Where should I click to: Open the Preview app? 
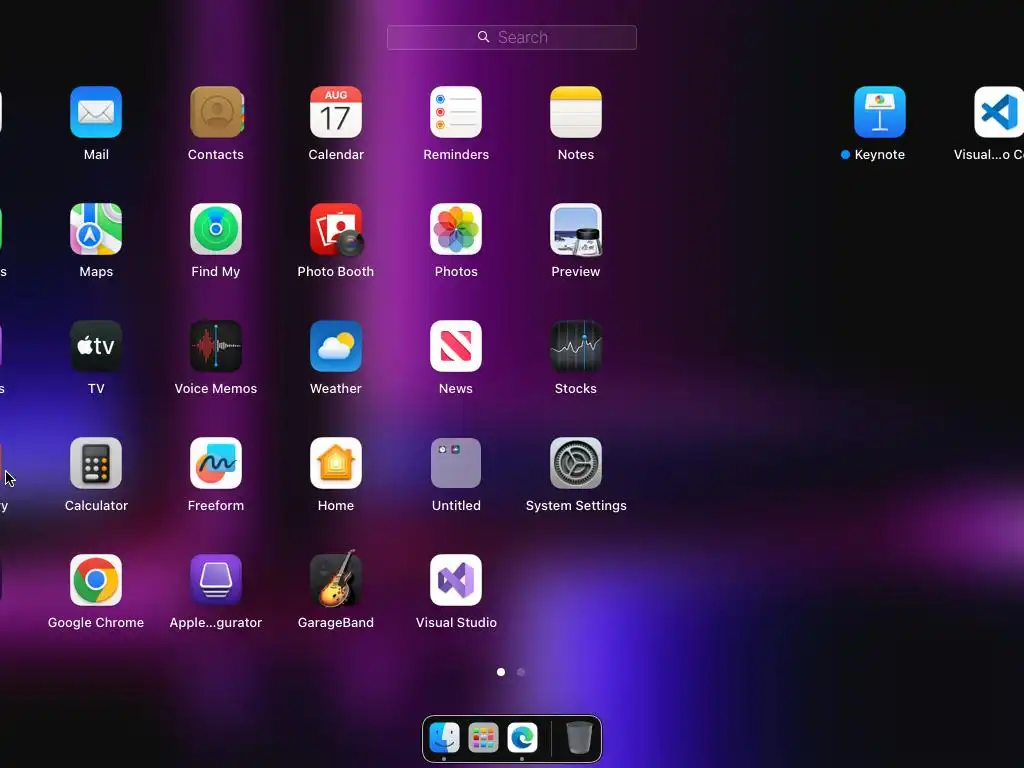coord(576,229)
